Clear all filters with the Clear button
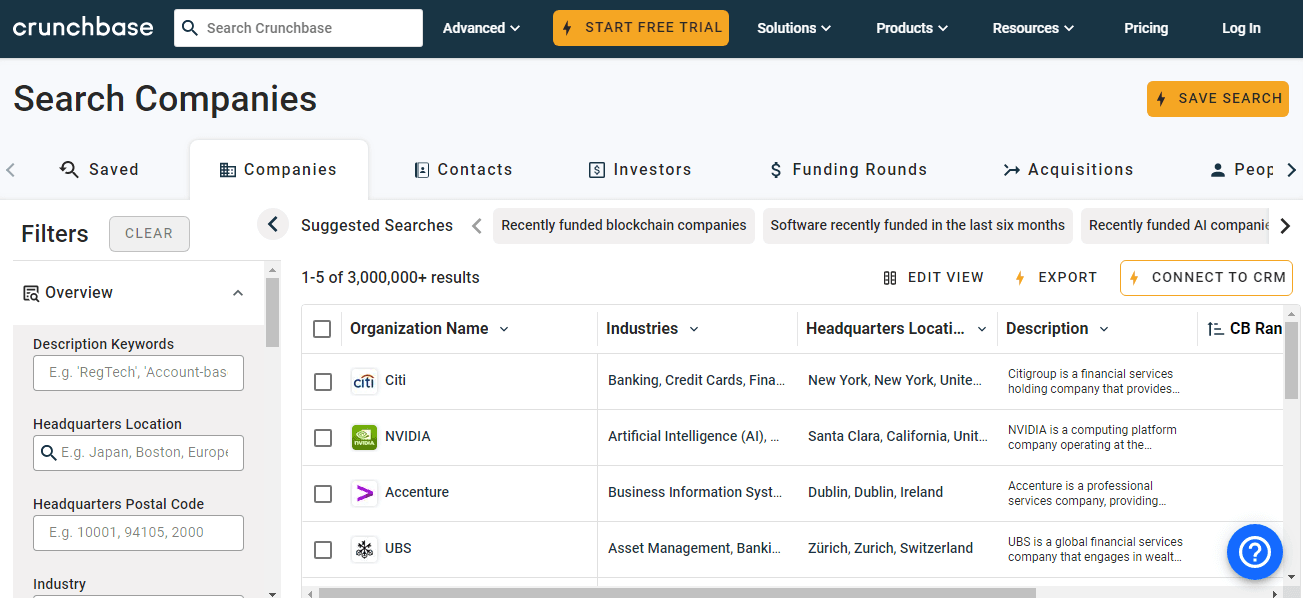Screen dimensions: 1303x598 tap(149, 233)
